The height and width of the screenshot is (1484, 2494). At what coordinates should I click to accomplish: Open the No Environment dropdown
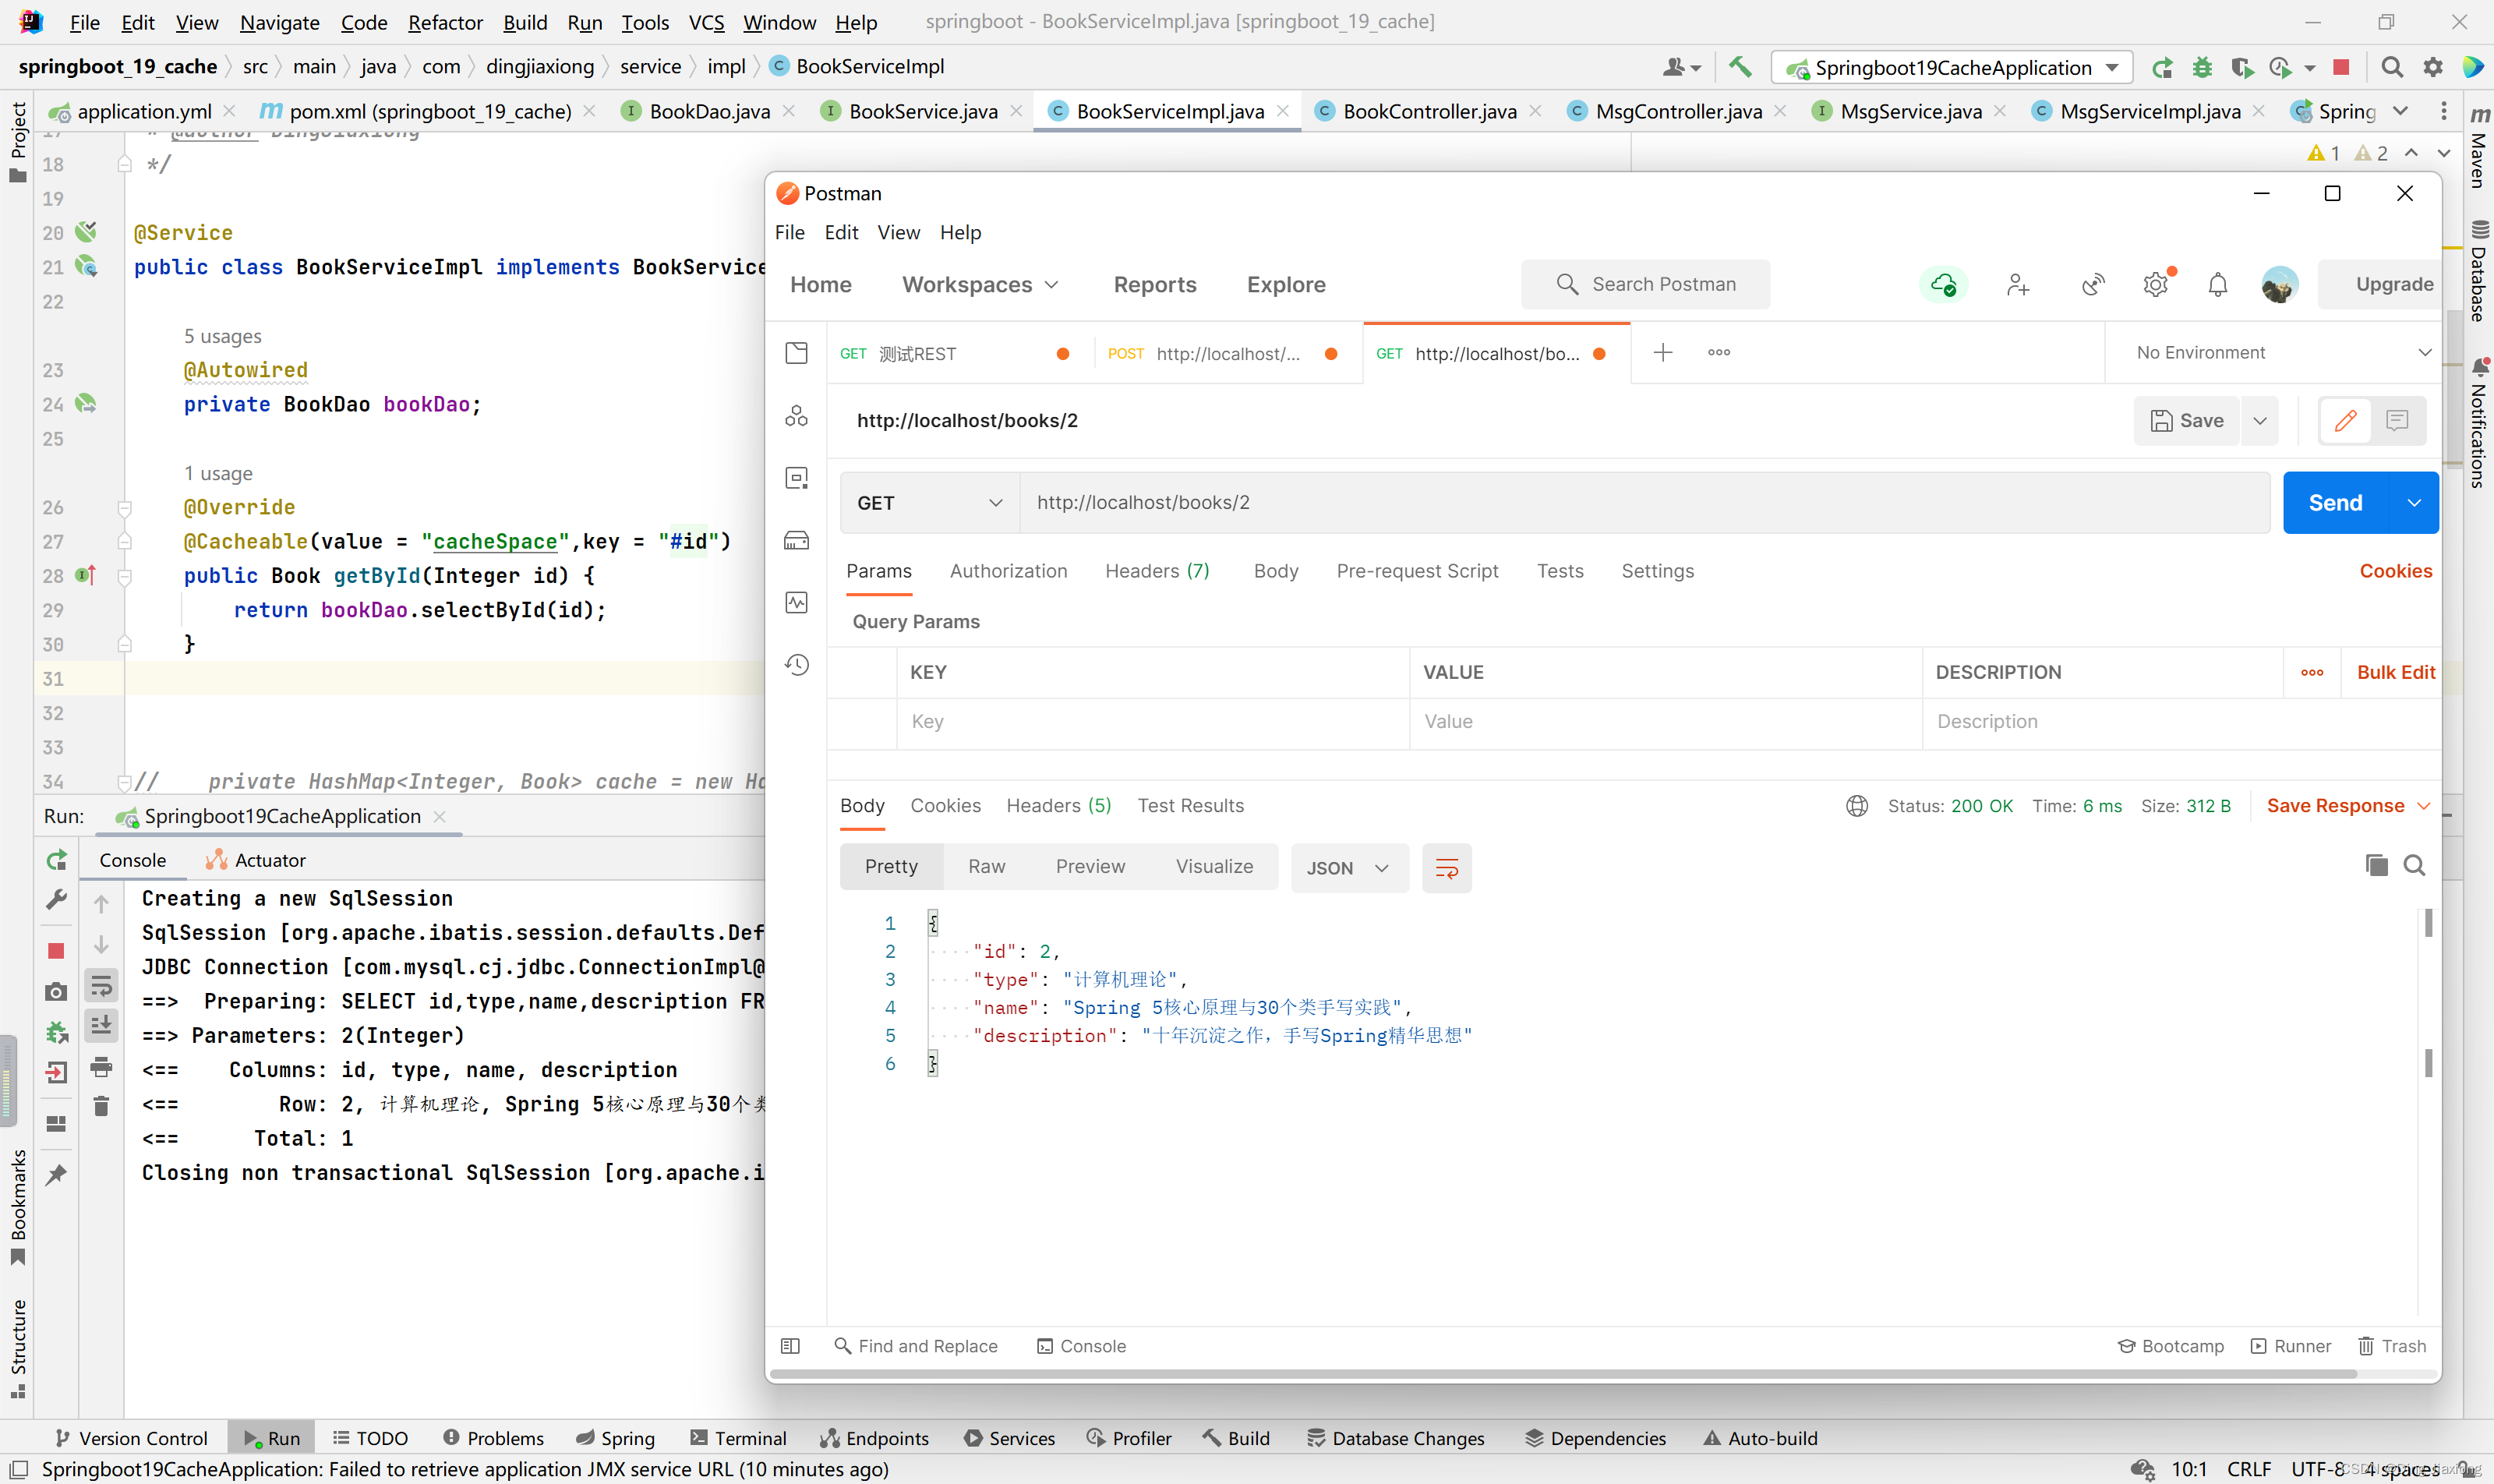coord(2283,353)
